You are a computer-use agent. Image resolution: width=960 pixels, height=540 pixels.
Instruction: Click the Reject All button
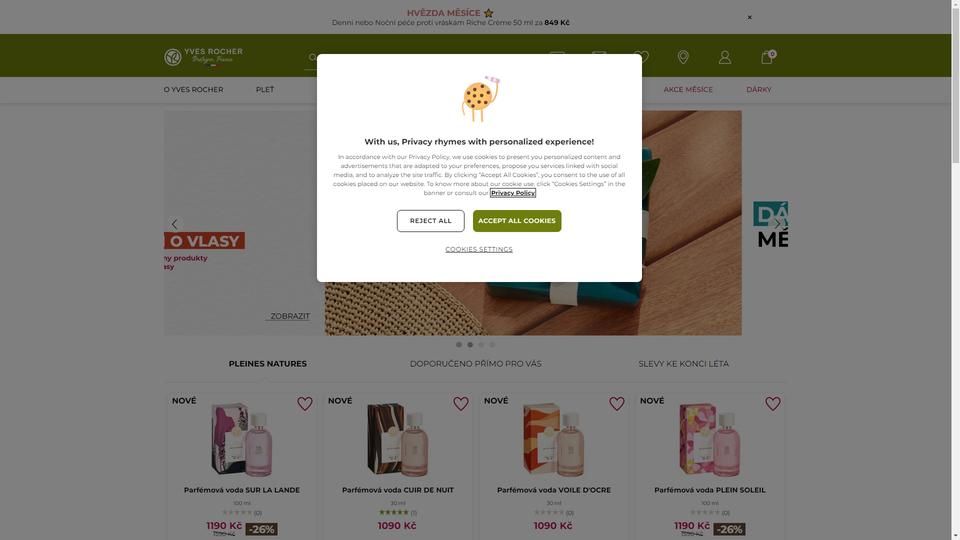(x=430, y=221)
